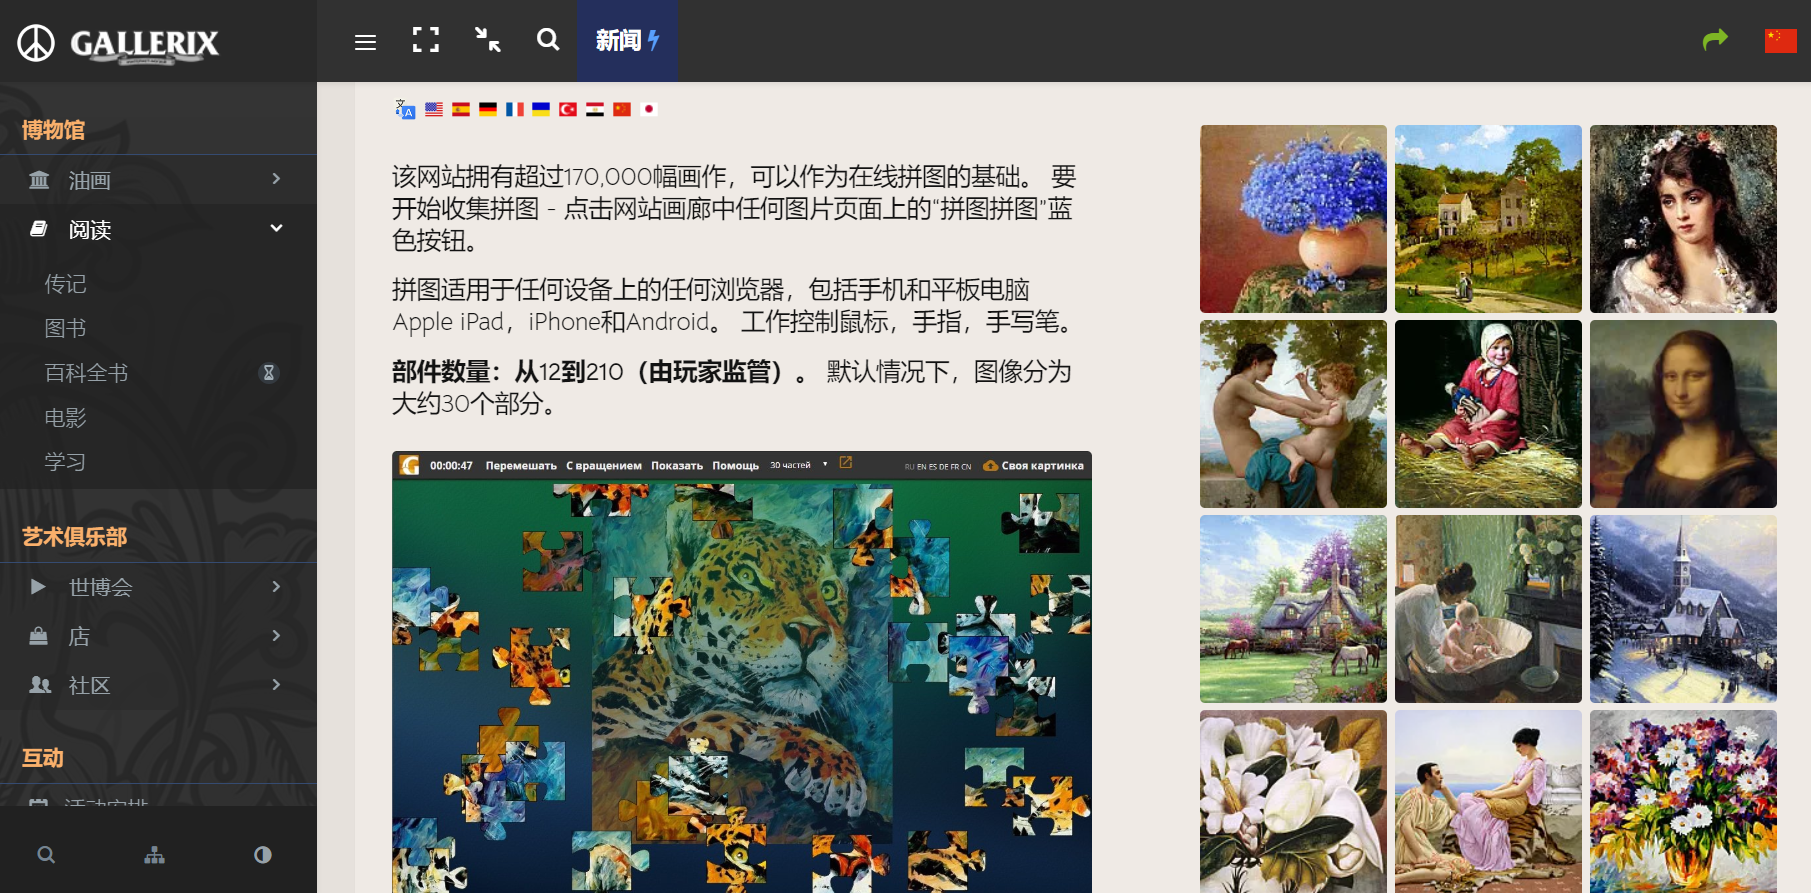Open 百科全书 in the sidebar
Viewport: 1811px width, 893px height.
click(x=86, y=373)
